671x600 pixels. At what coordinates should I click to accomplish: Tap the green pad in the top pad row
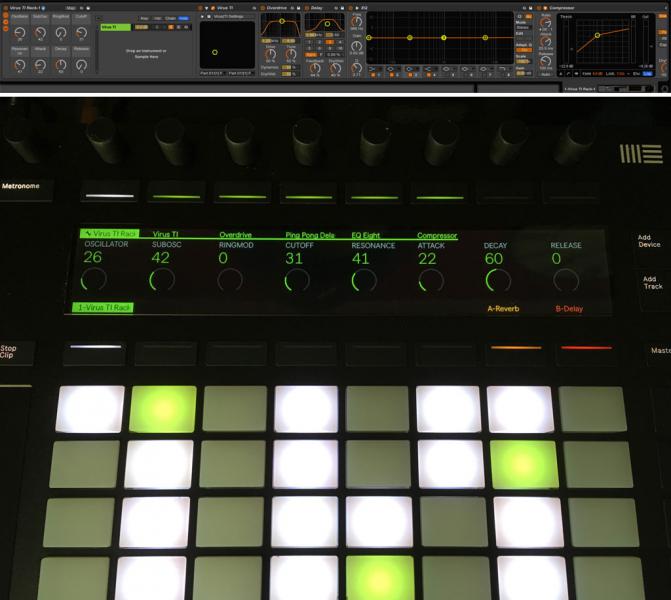163,409
